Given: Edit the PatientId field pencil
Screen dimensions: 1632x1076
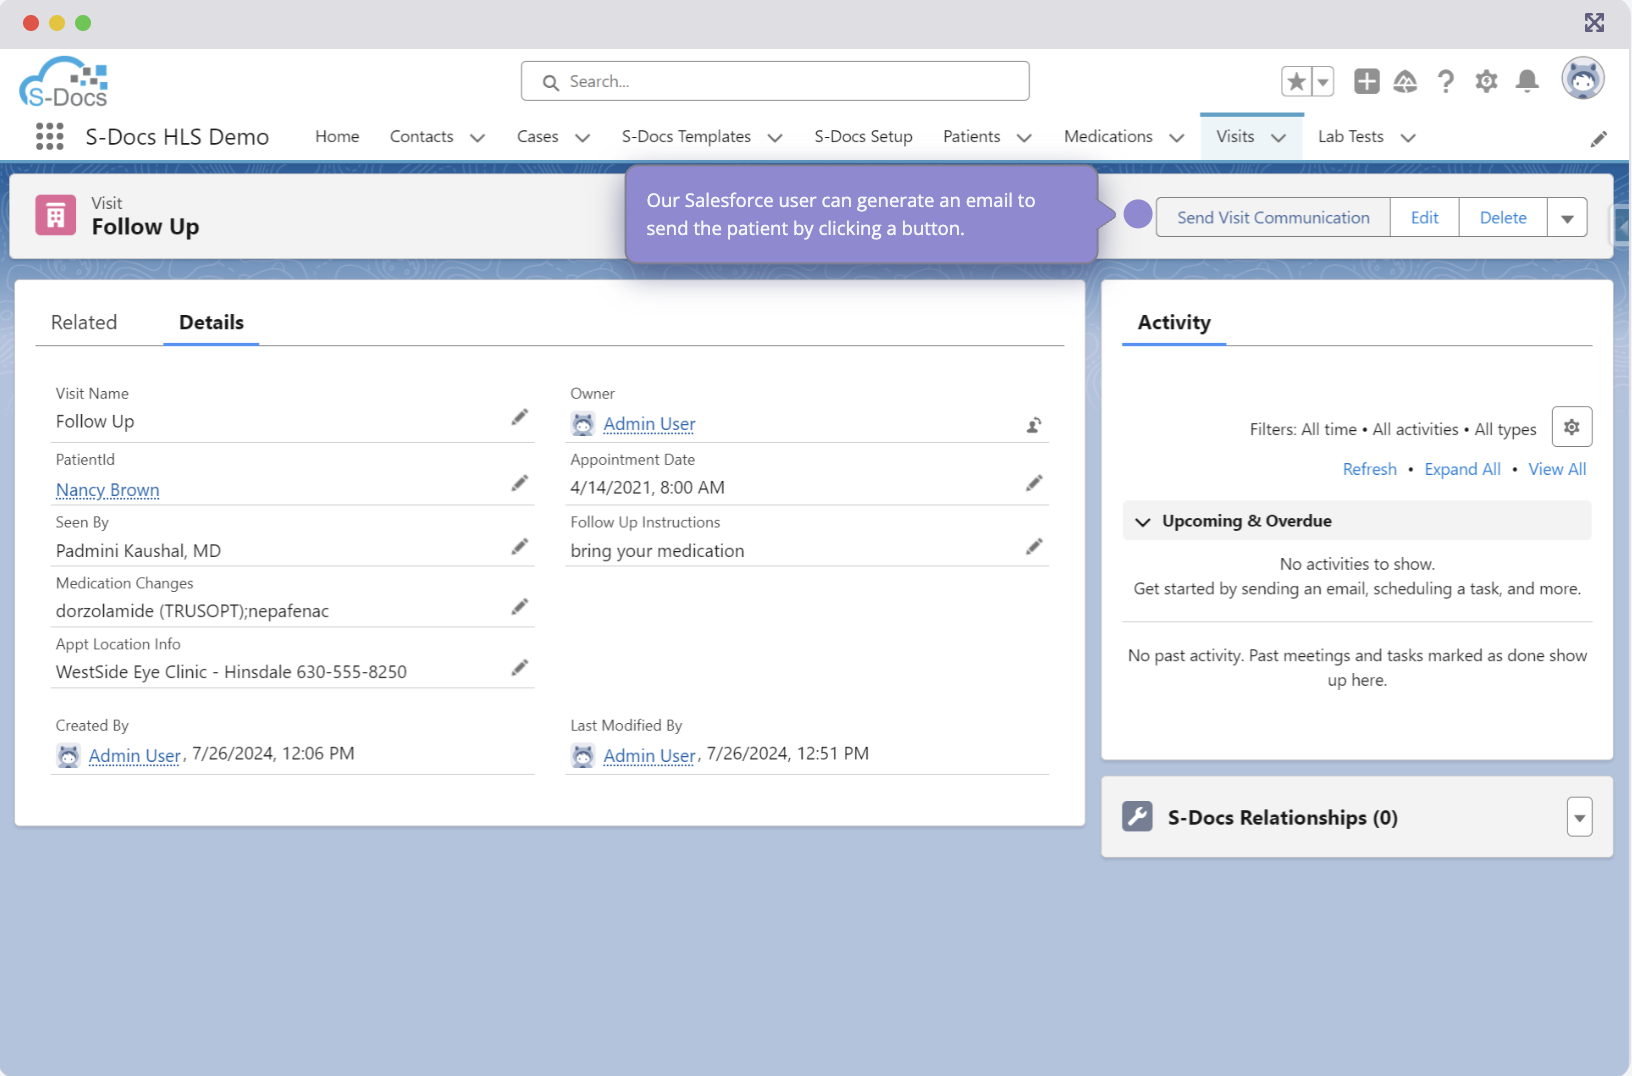Looking at the screenshot, I should pyautogui.click(x=519, y=484).
